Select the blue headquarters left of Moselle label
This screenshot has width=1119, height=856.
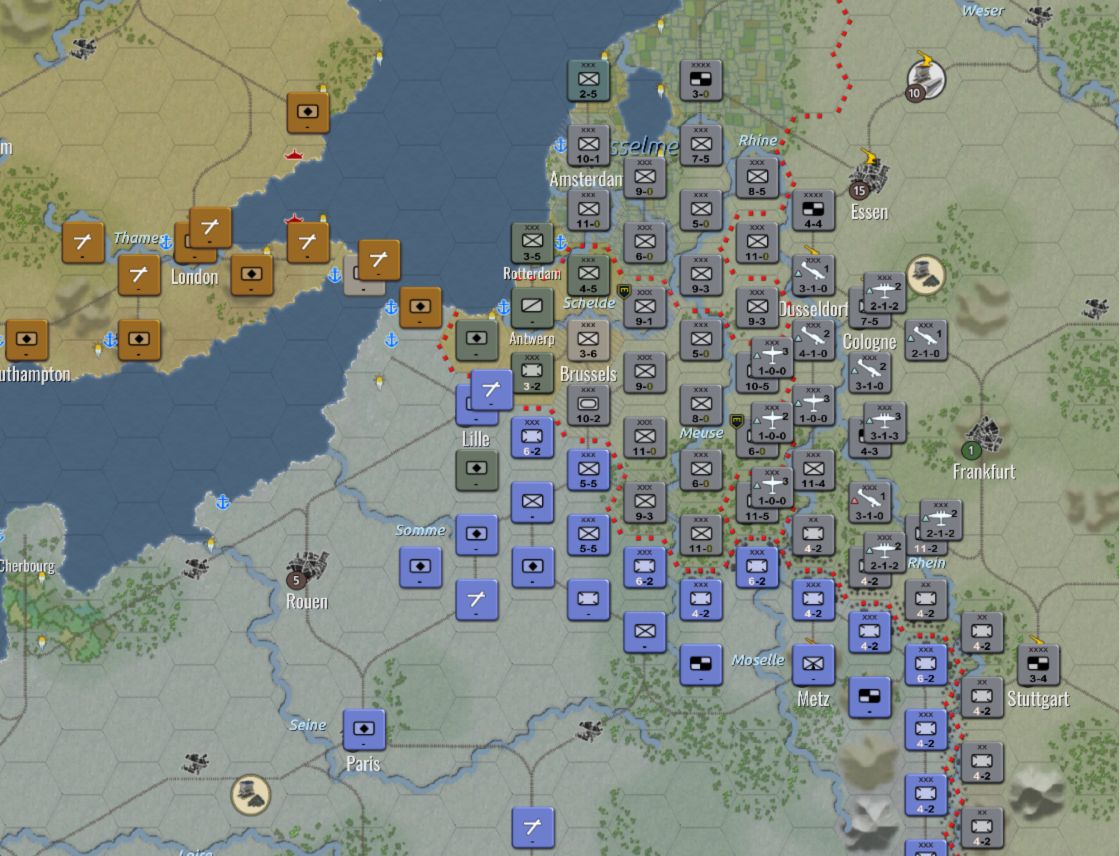tap(701, 665)
